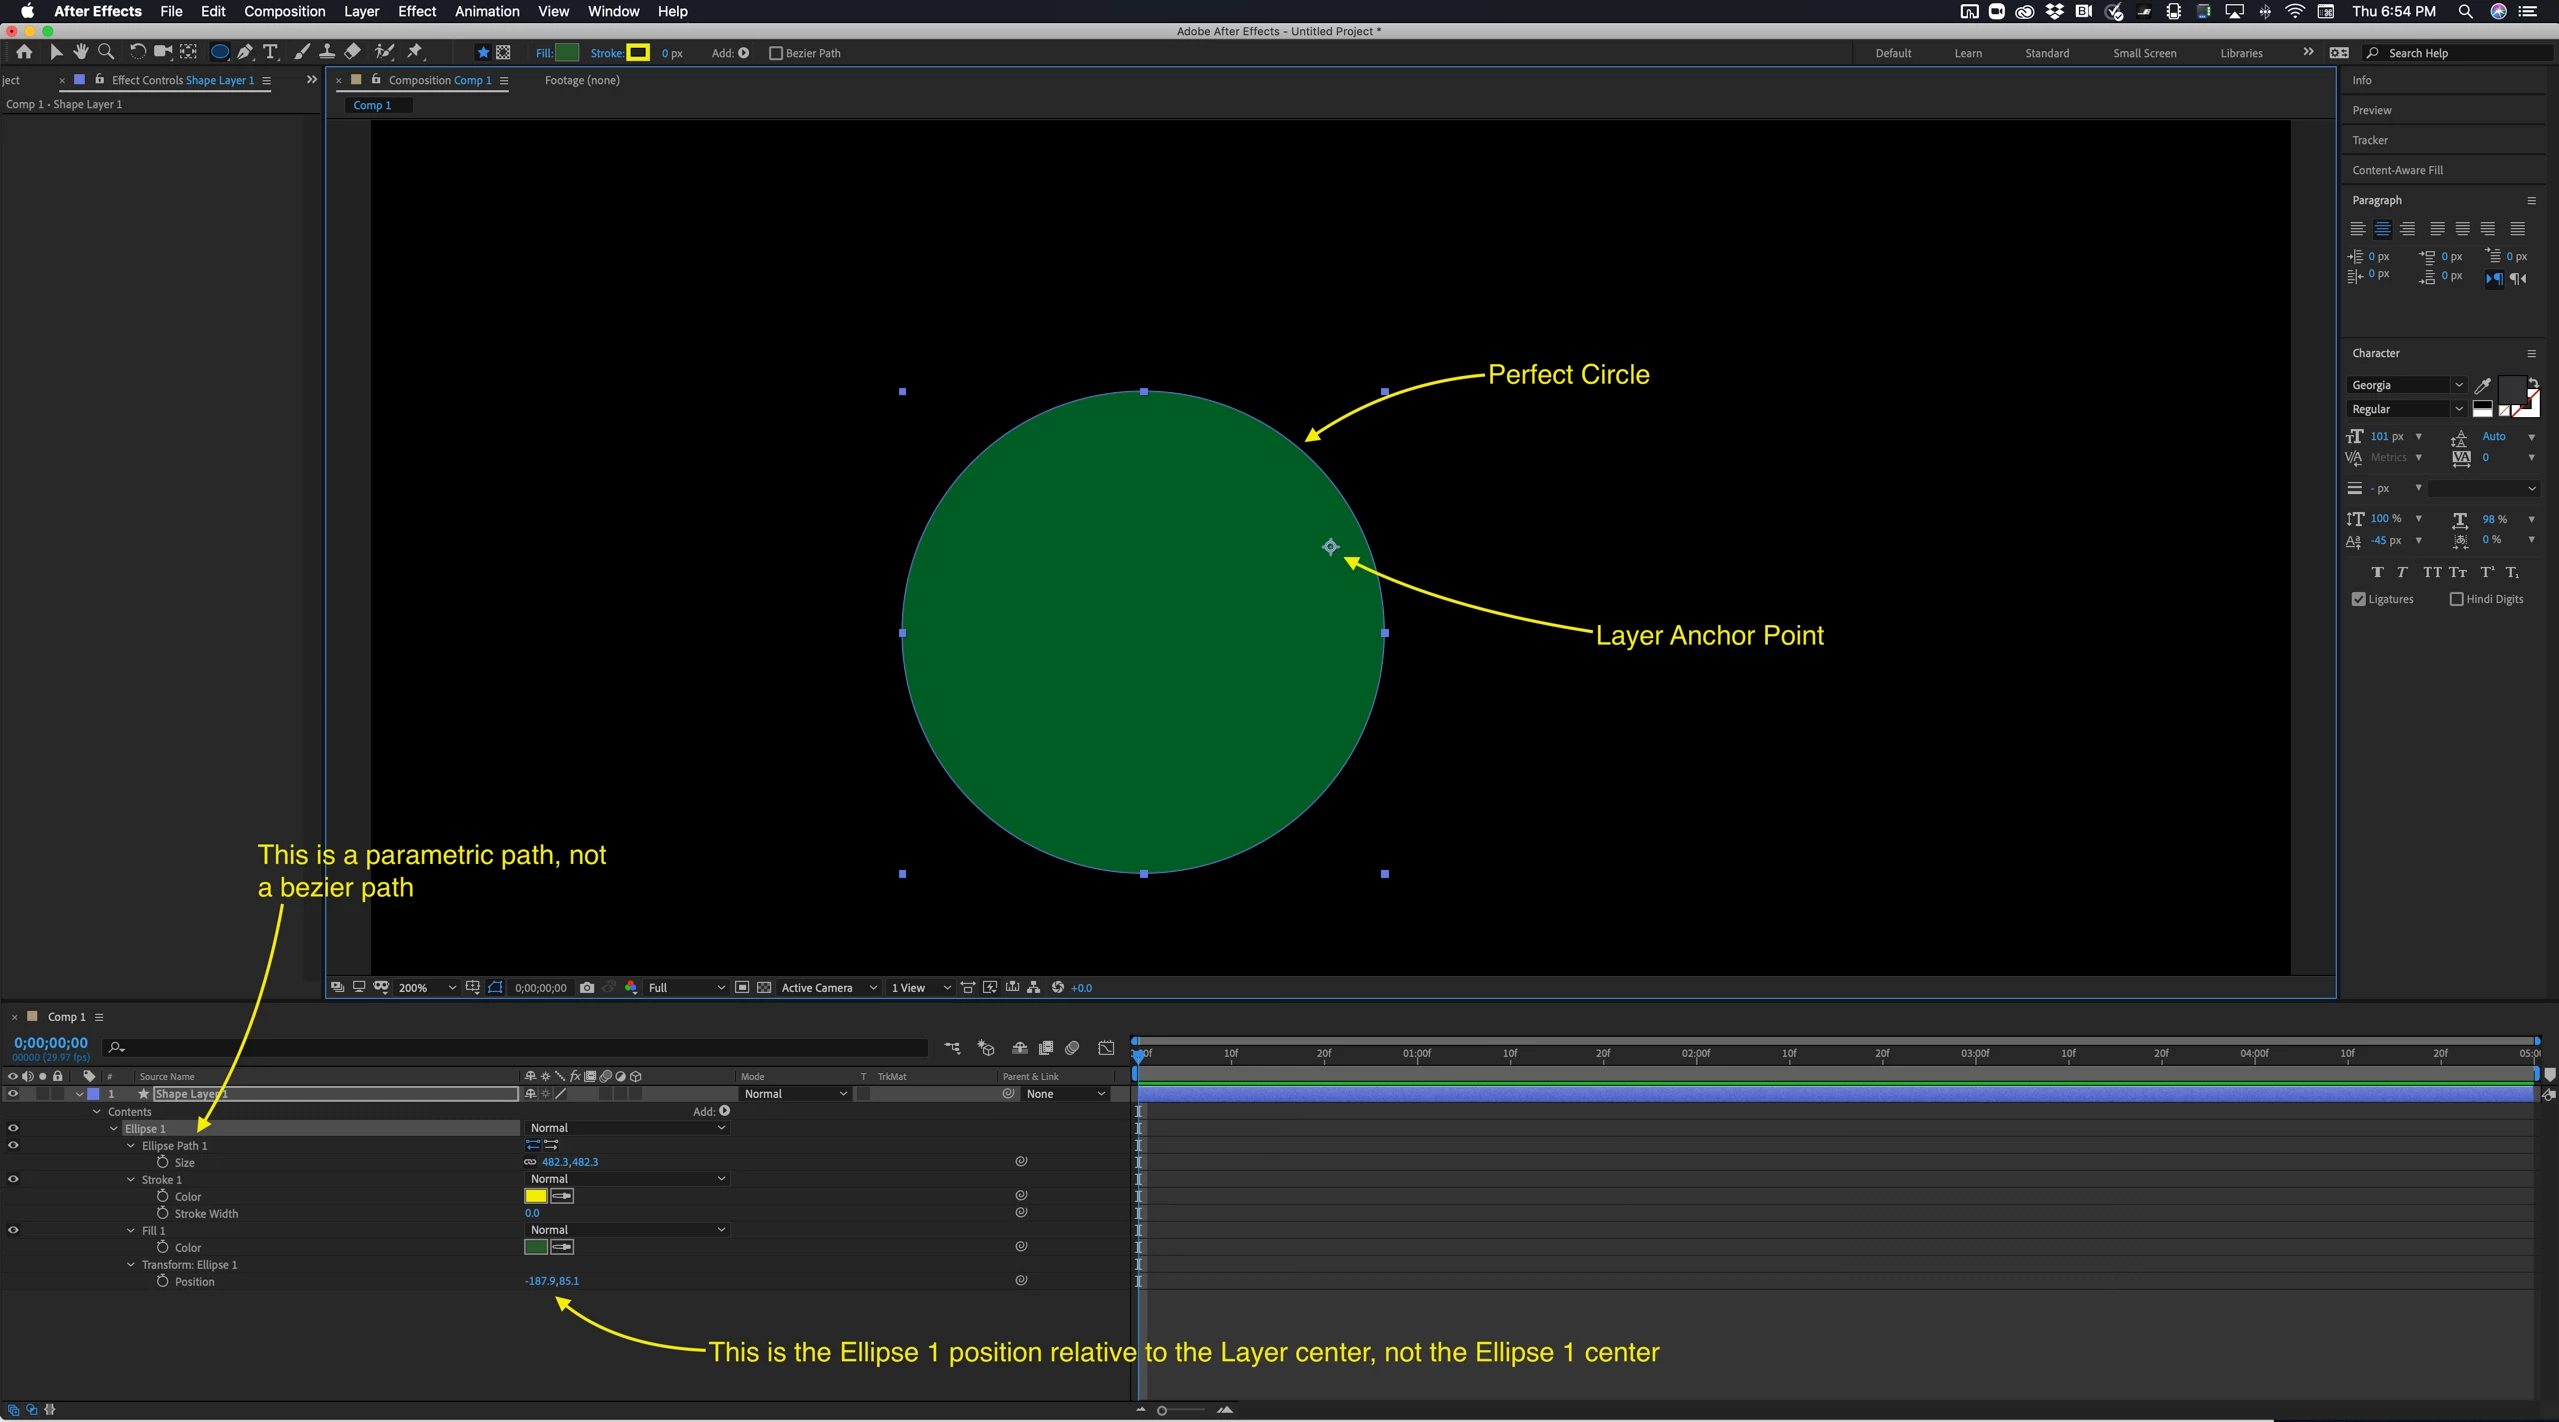Select the Puppet Pin tool
2559x1422 pixels.
[x=415, y=52]
